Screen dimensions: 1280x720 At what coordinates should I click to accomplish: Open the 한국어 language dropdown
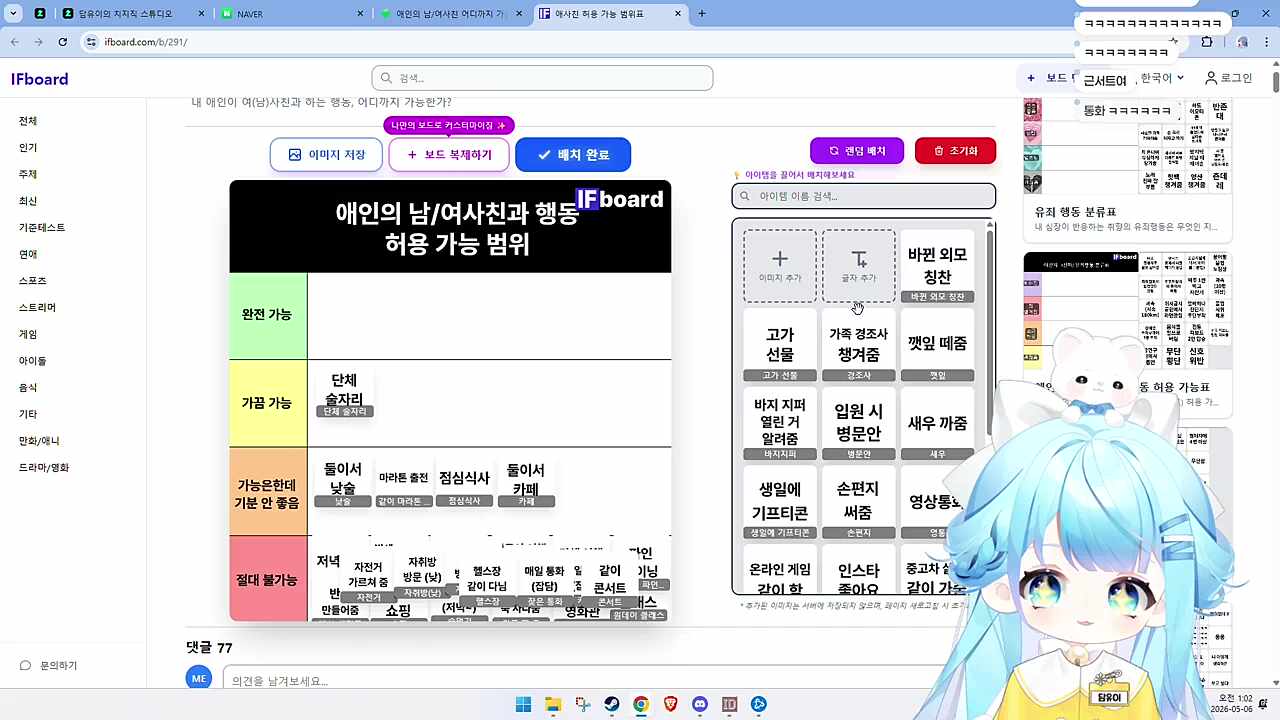click(x=1163, y=78)
